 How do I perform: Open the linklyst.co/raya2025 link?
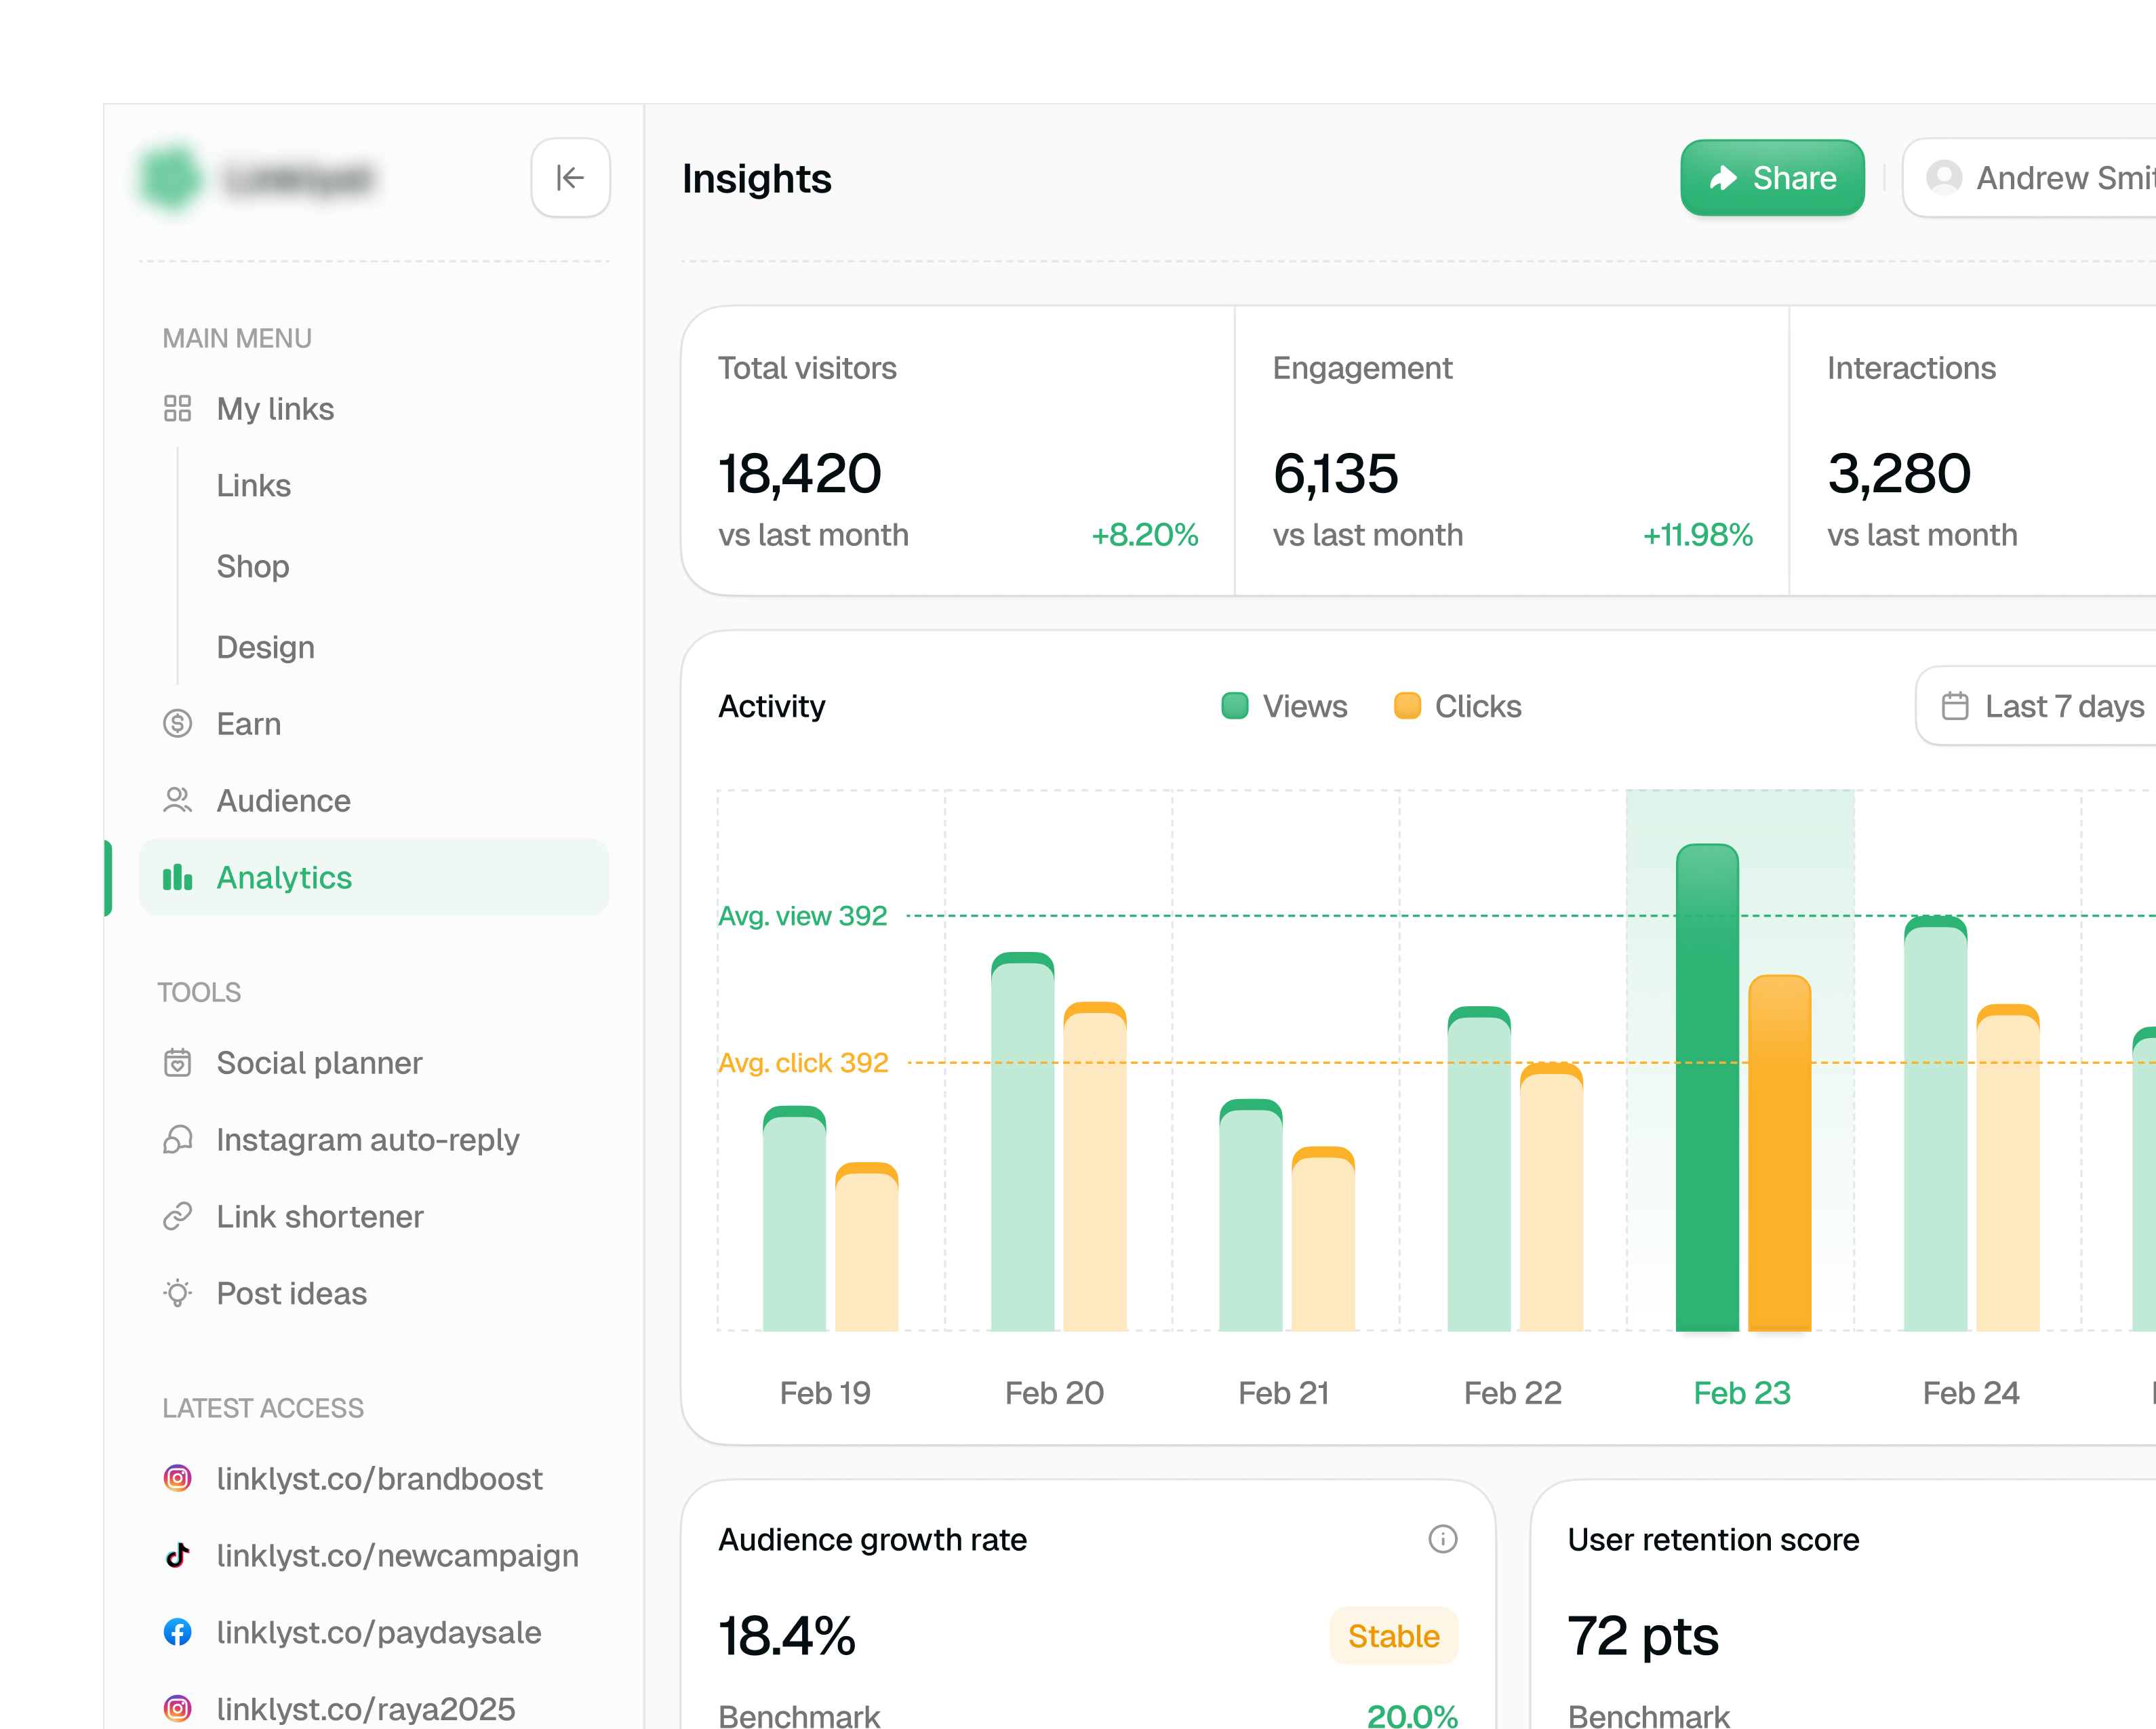(365, 1709)
